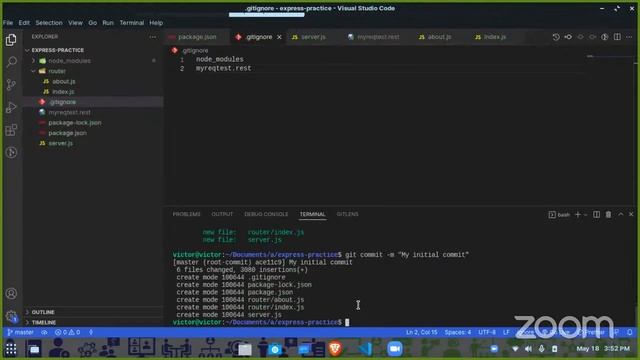Open the Selection menu
The width and height of the screenshot is (640, 360).
click(49, 23)
